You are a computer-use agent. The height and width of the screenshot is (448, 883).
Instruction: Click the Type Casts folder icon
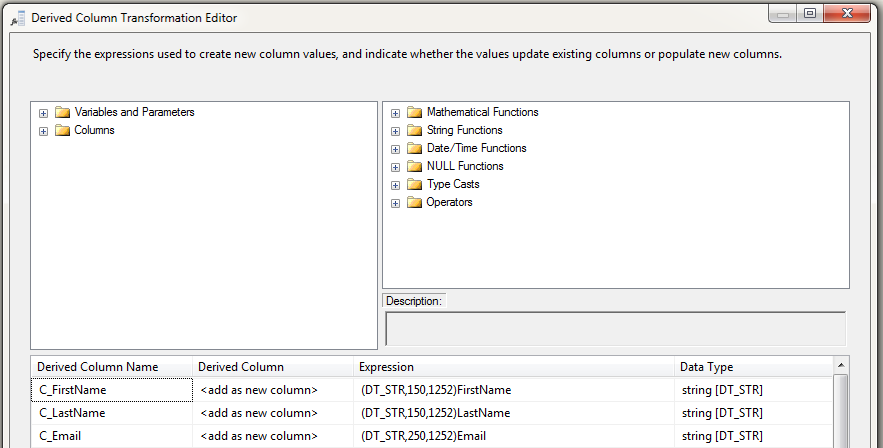click(414, 184)
